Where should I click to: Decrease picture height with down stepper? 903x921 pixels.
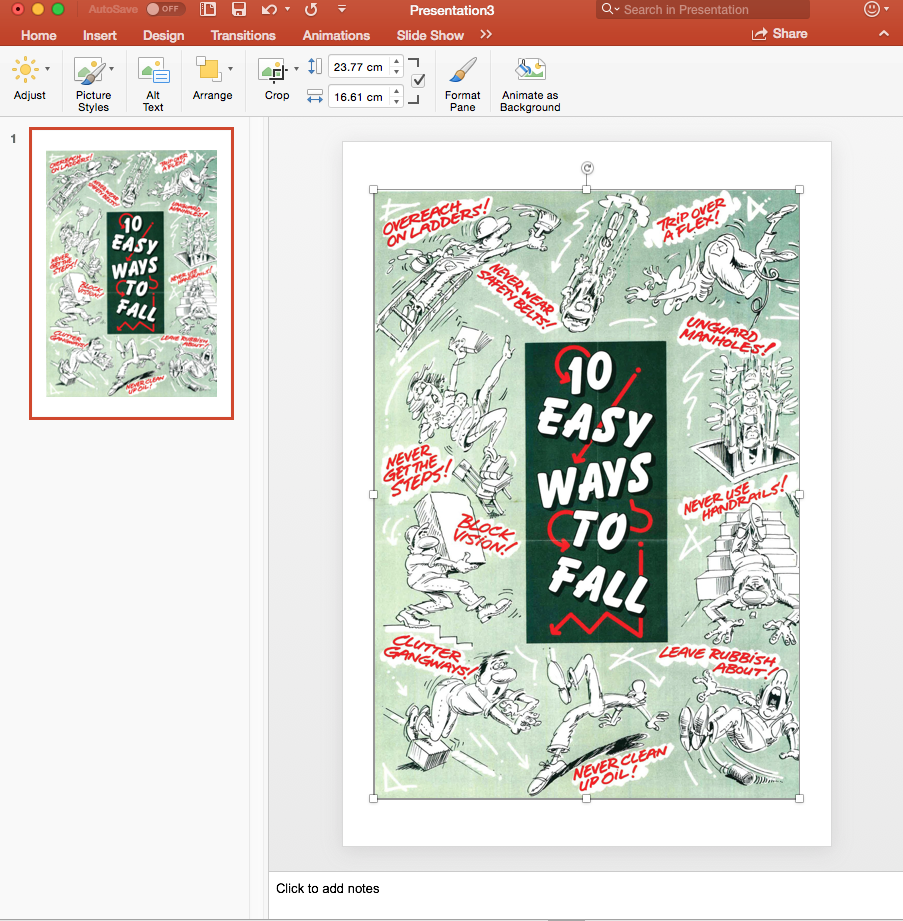coord(397,72)
